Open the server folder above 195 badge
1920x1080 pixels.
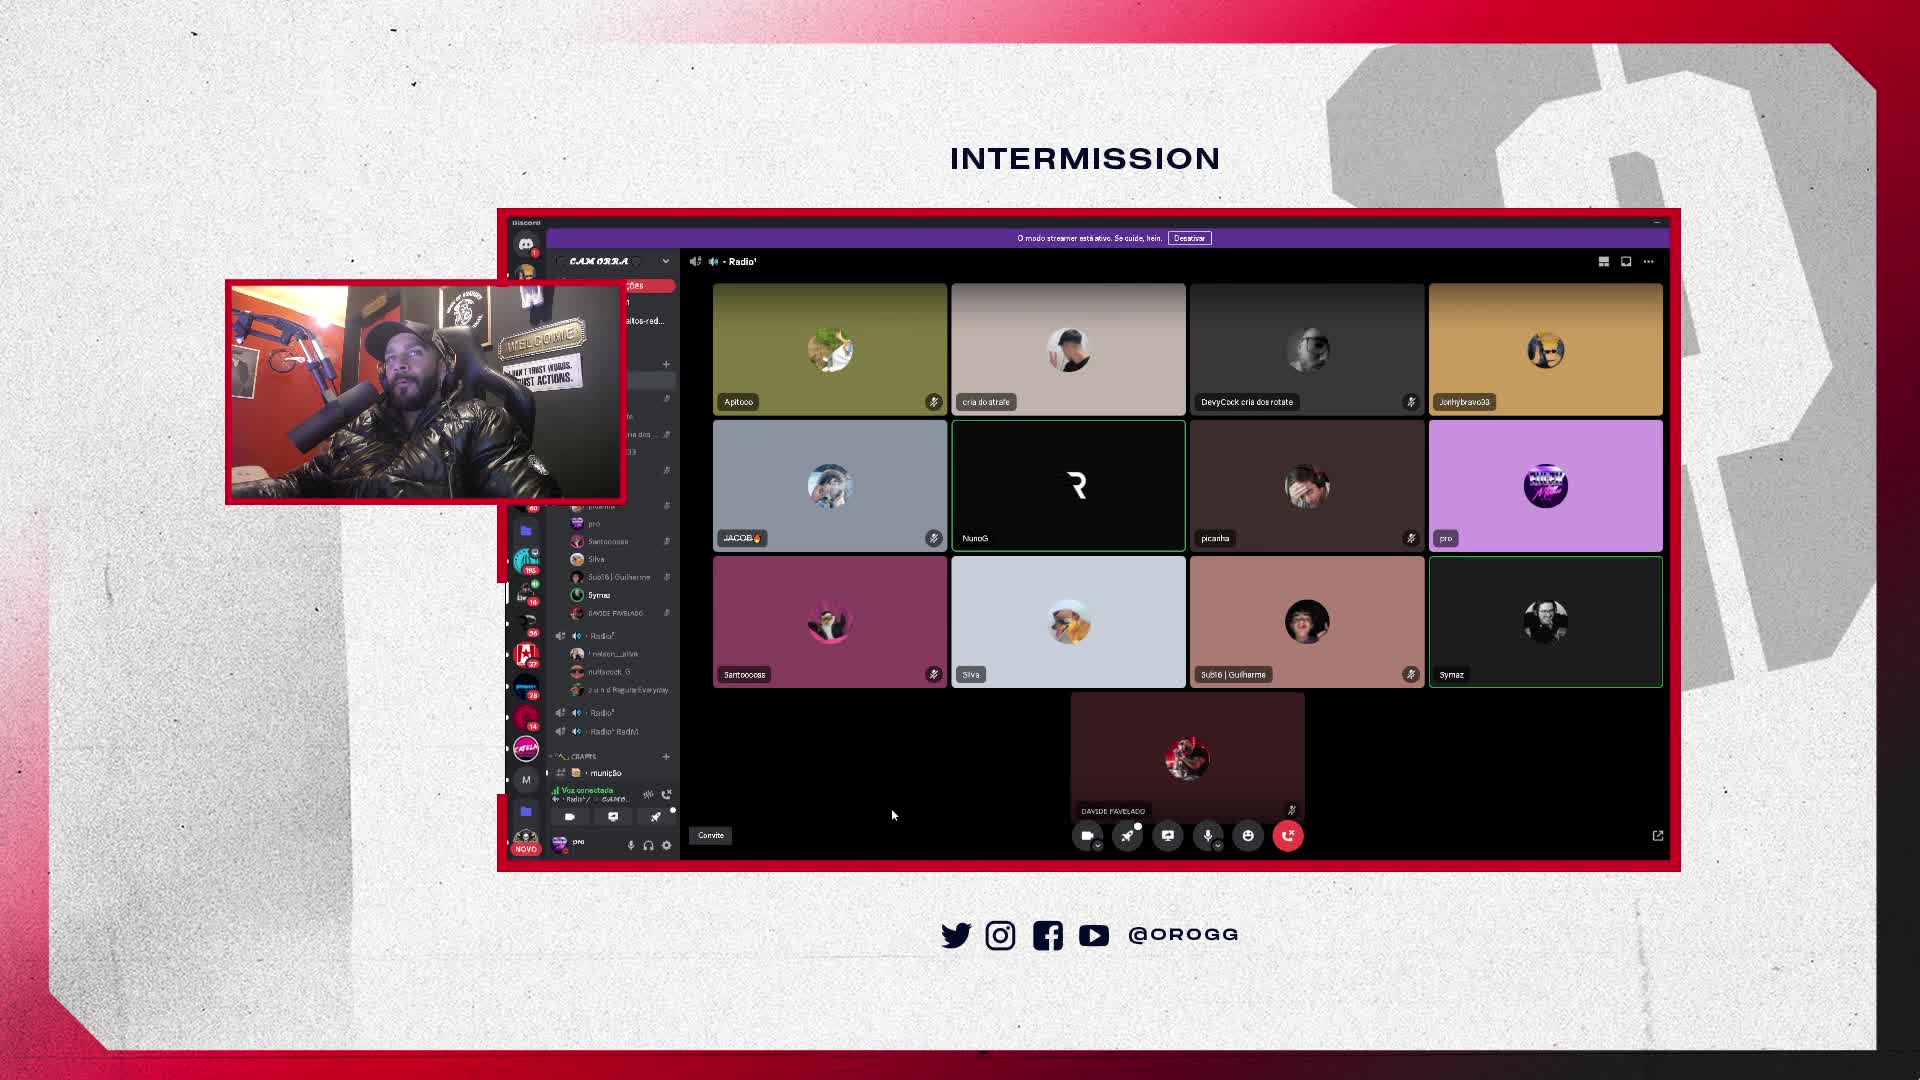tap(526, 530)
